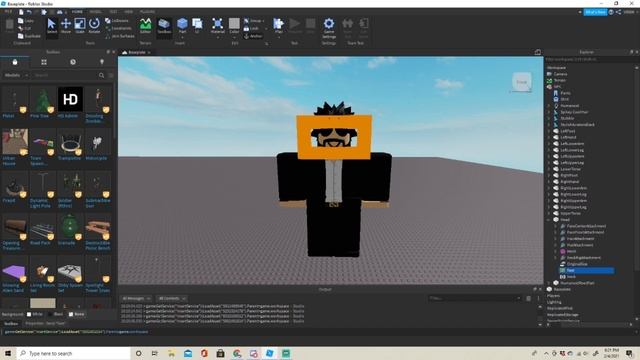Viewport: 640px width, 360px height.
Task: Select the Black background option
Action: 55,314
